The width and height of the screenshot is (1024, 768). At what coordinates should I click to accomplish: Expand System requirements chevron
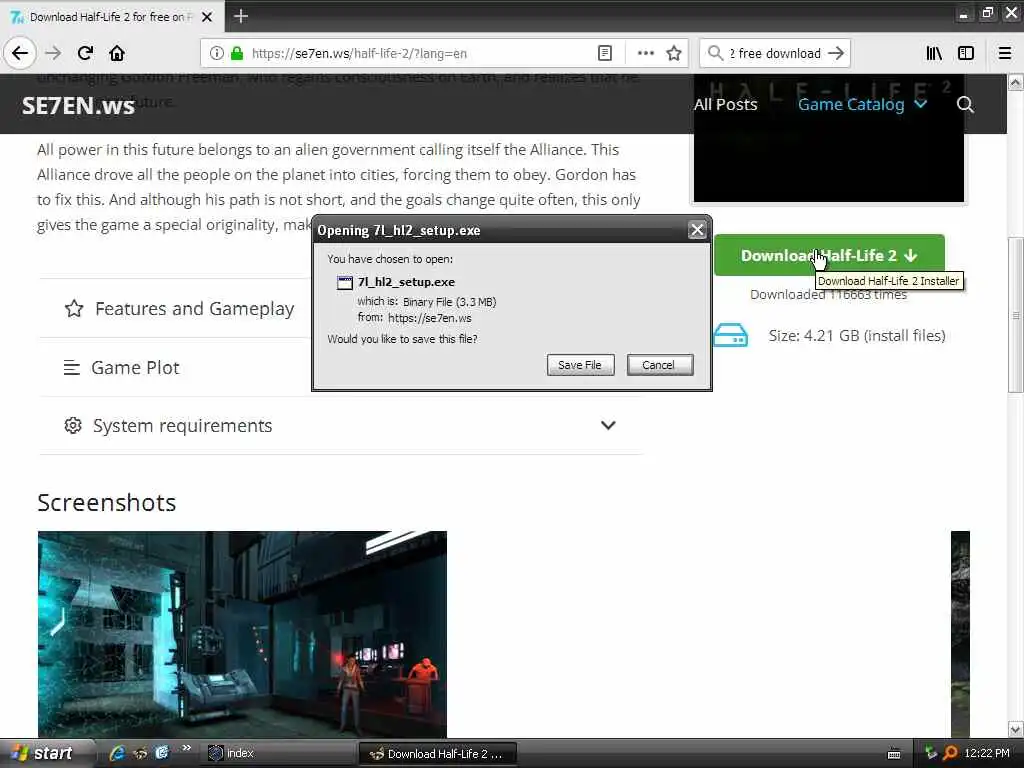[x=608, y=426]
